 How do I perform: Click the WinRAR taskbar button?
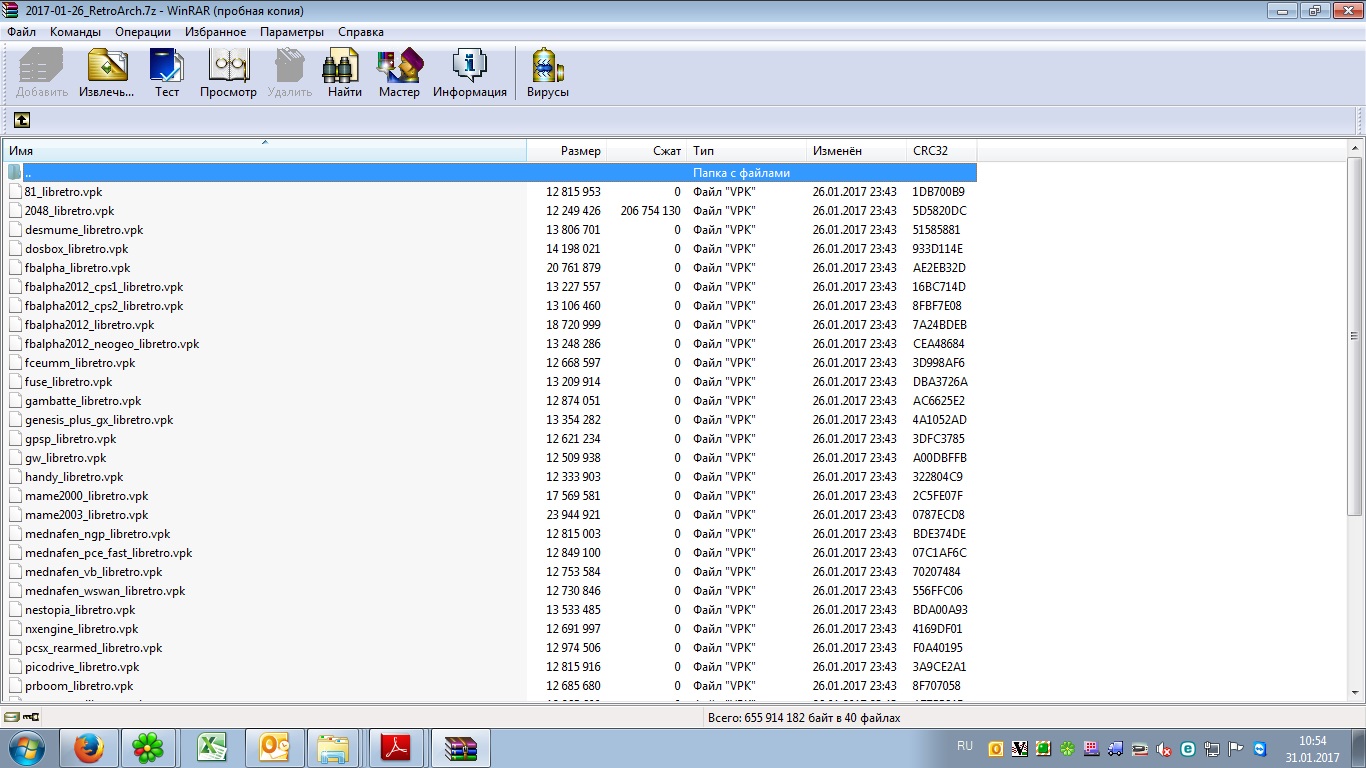[460, 748]
